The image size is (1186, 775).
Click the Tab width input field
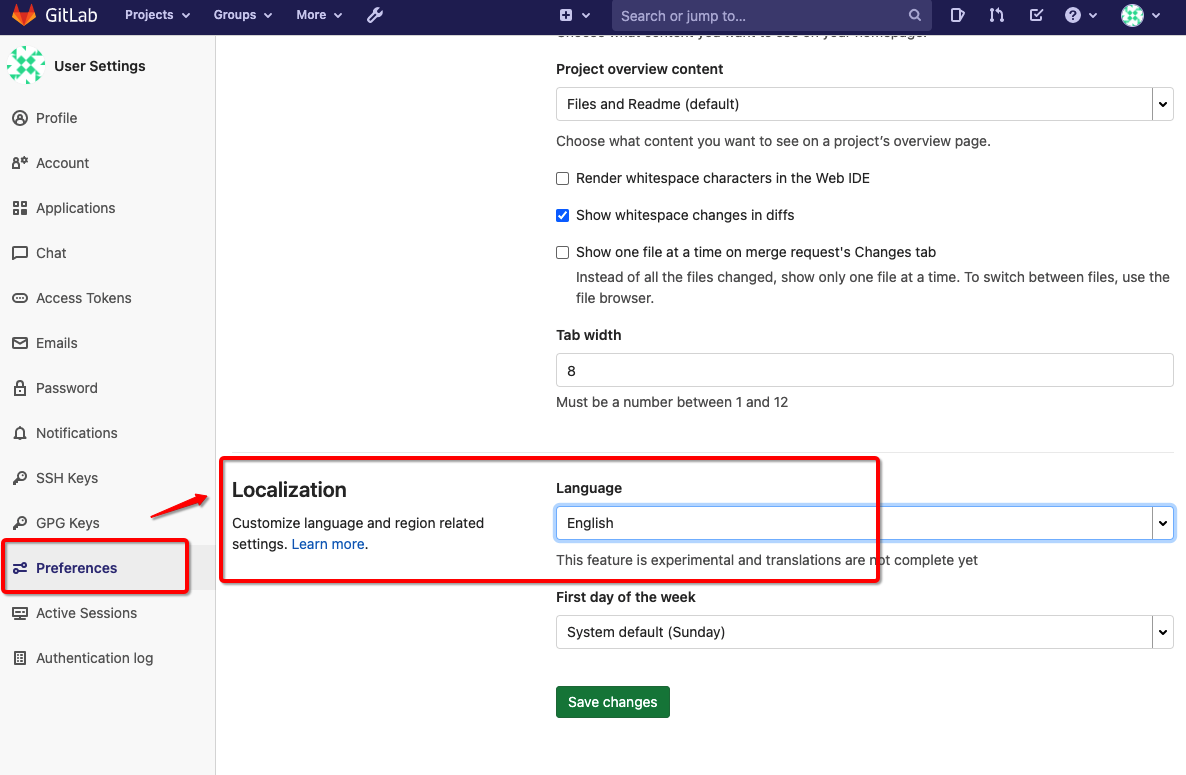click(x=864, y=370)
